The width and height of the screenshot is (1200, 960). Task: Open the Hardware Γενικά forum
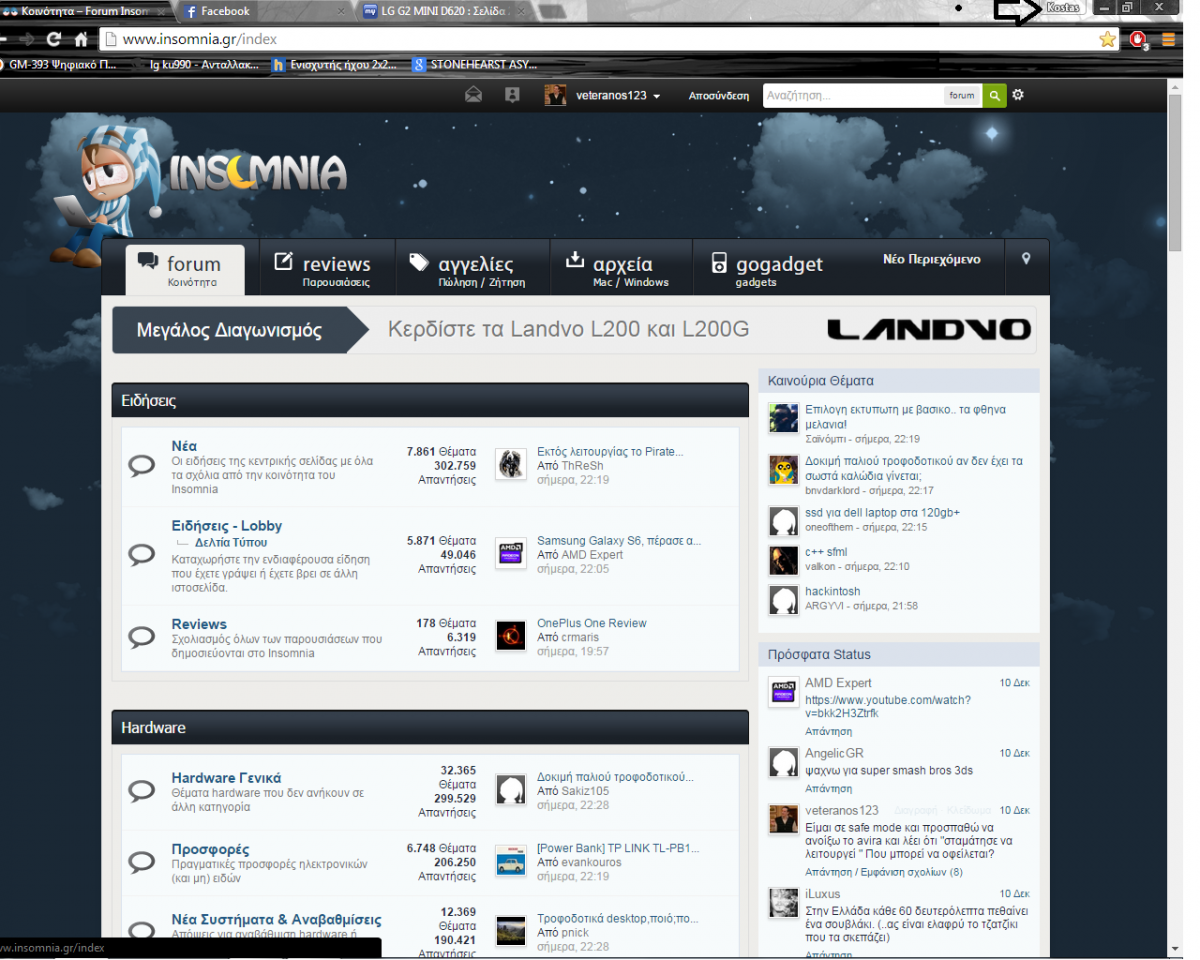(226, 778)
